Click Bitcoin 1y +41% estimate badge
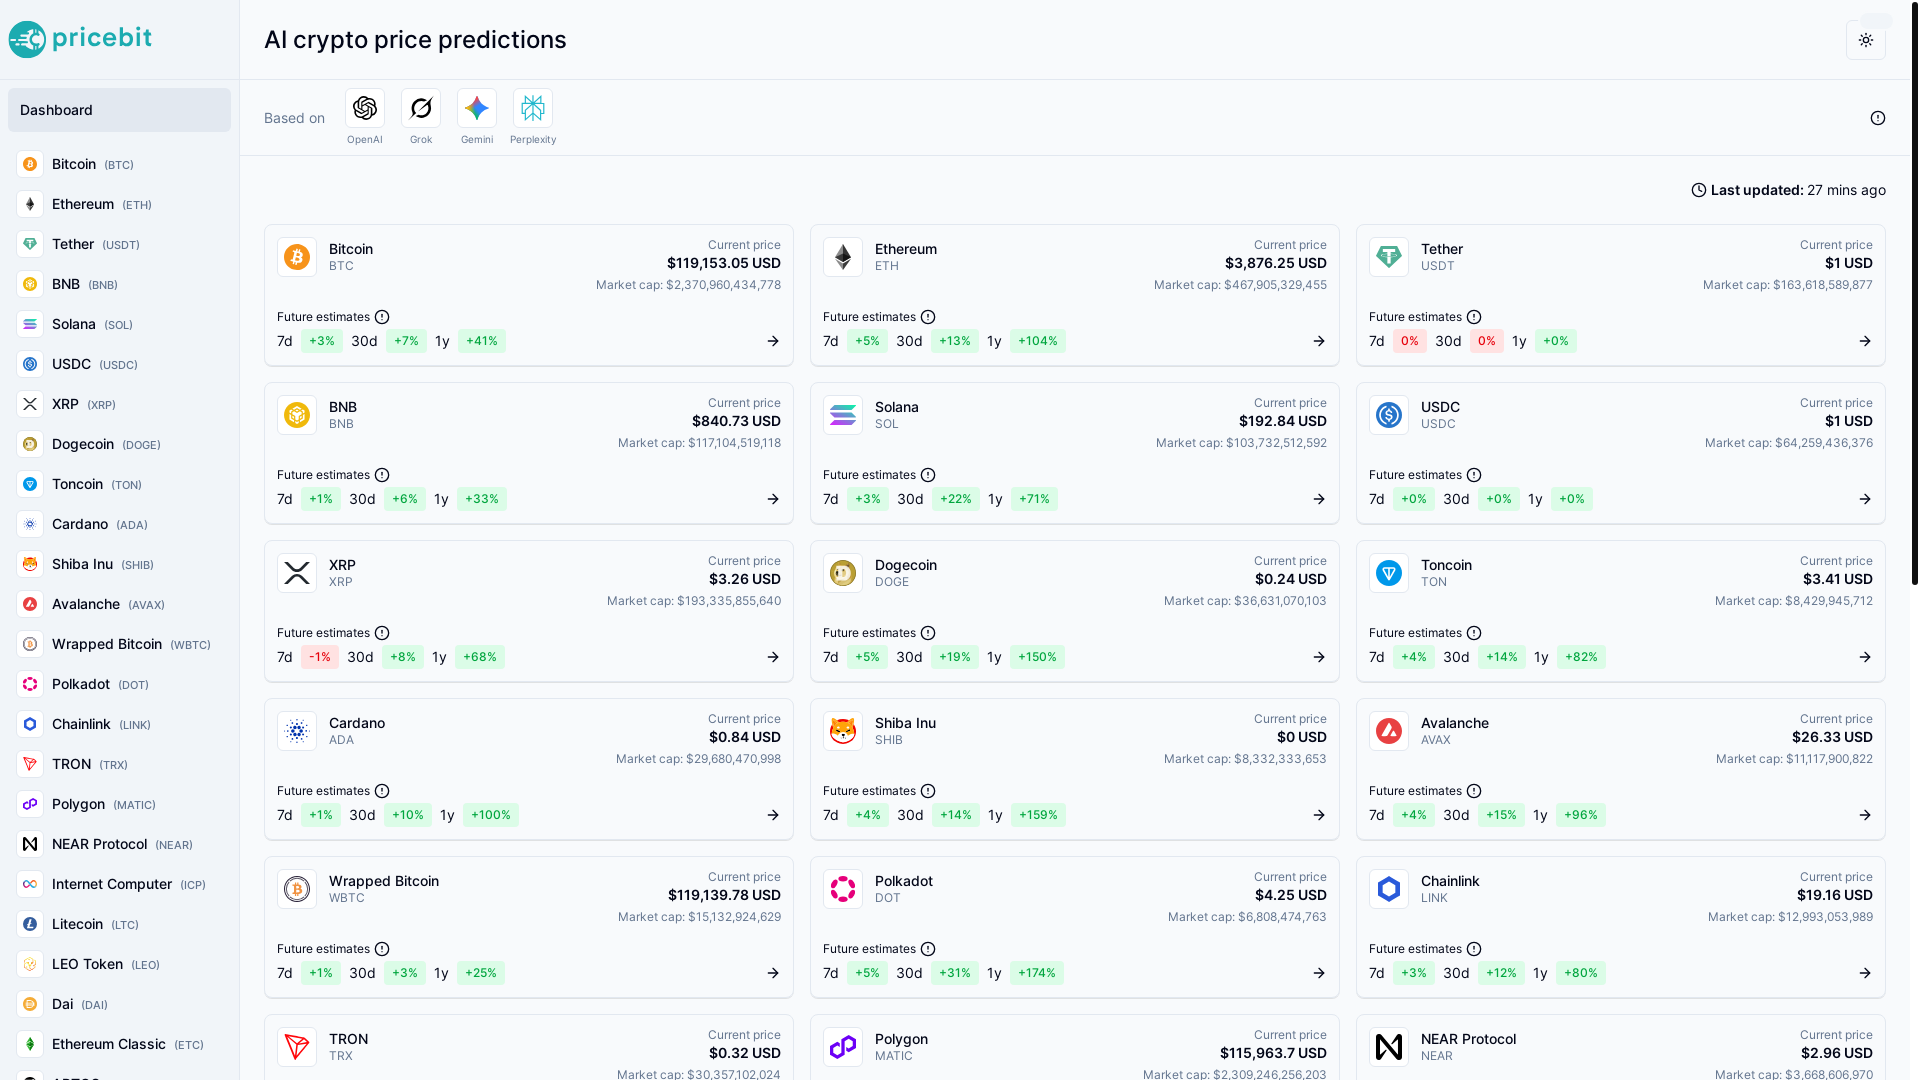 coord(482,341)
